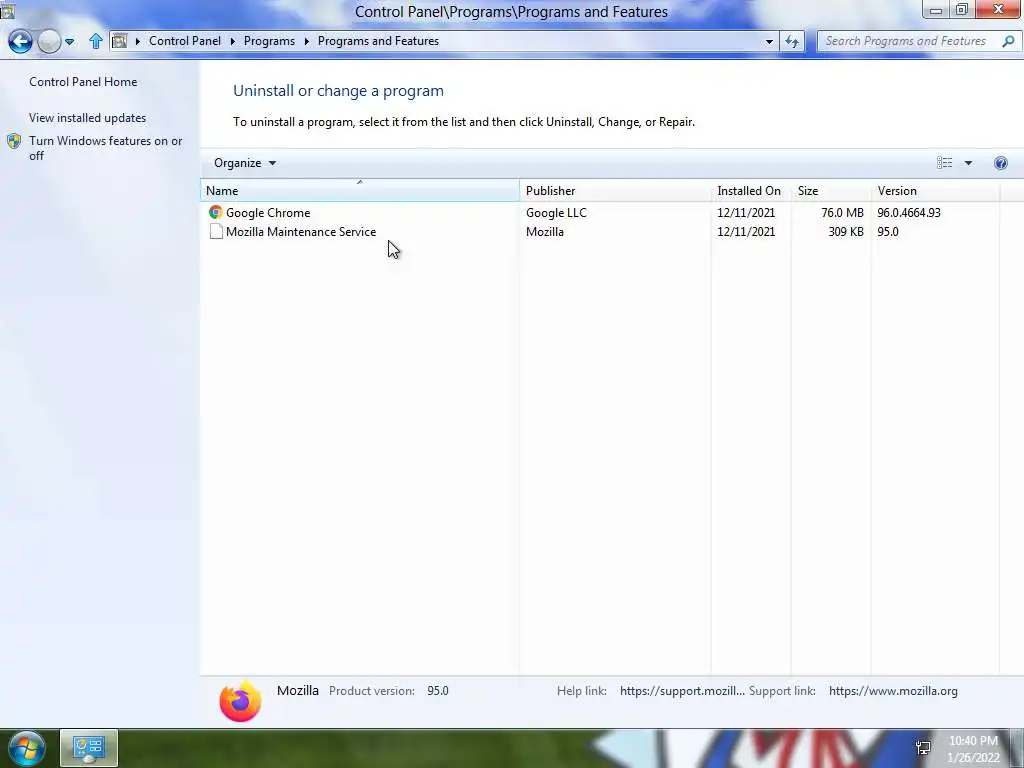The height and width of the screenshot is (768, 1024).
Task: Sort by the Installed On column header
Action: tap(750, 191)
